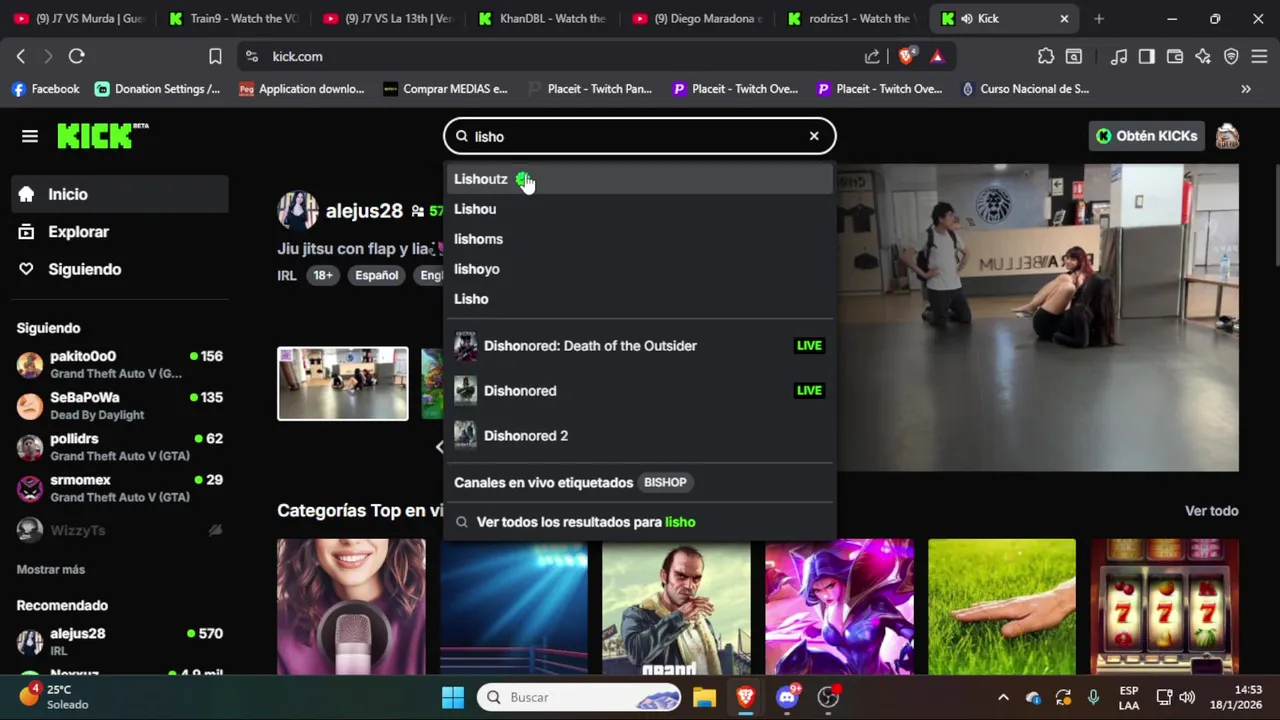Open the slots 777 category card
The image size is (1280, 720).
1164,607
